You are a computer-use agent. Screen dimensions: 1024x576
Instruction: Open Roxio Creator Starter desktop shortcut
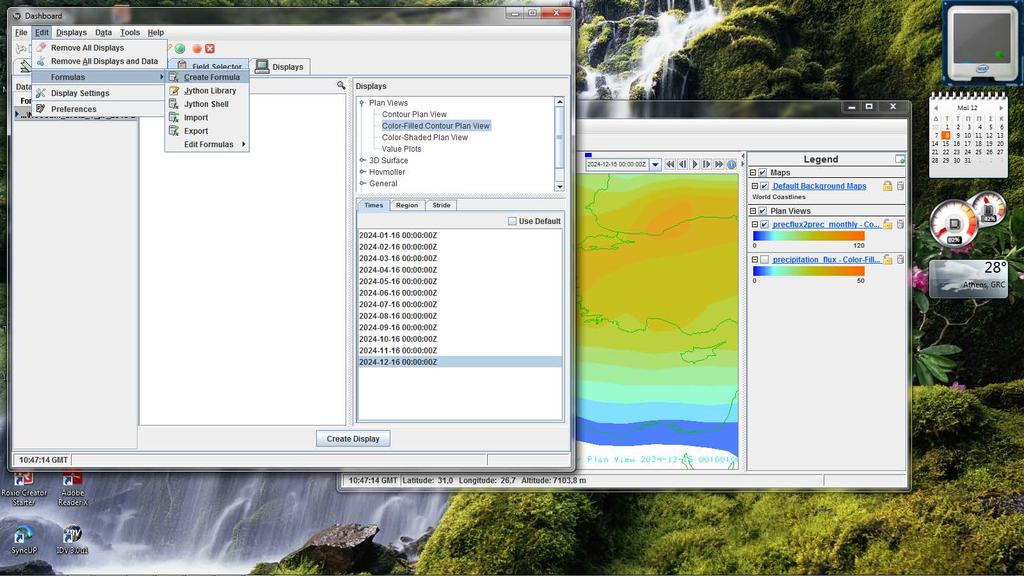pyautogui.click(x=24, y=488)
